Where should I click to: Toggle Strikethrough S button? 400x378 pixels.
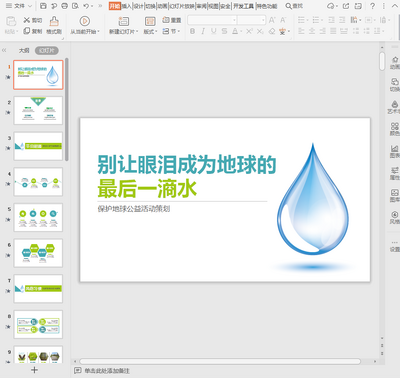tap(224, 31)
